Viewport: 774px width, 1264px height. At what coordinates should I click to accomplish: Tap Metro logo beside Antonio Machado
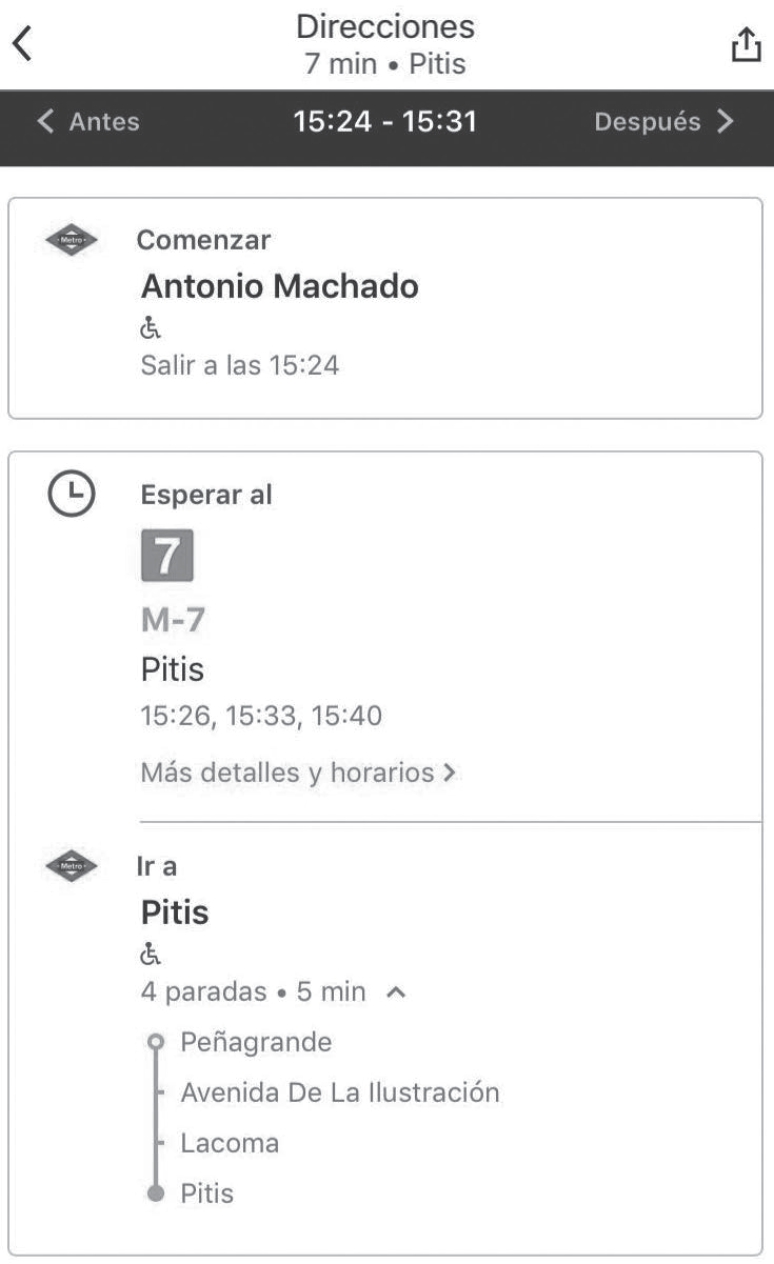72,240
